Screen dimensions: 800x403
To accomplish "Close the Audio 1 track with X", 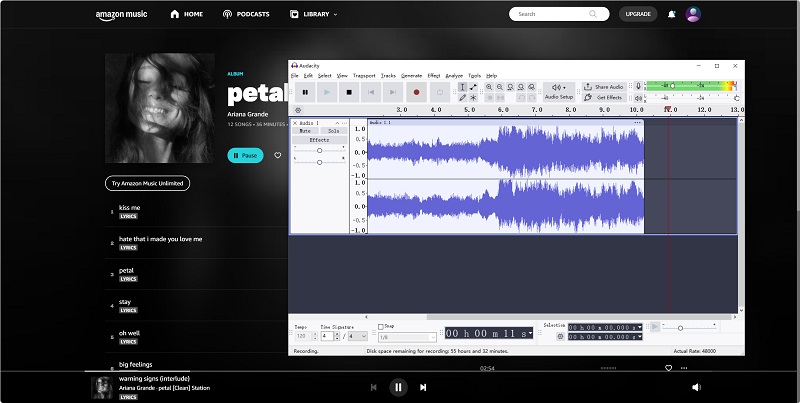I will tap(294, 123).
